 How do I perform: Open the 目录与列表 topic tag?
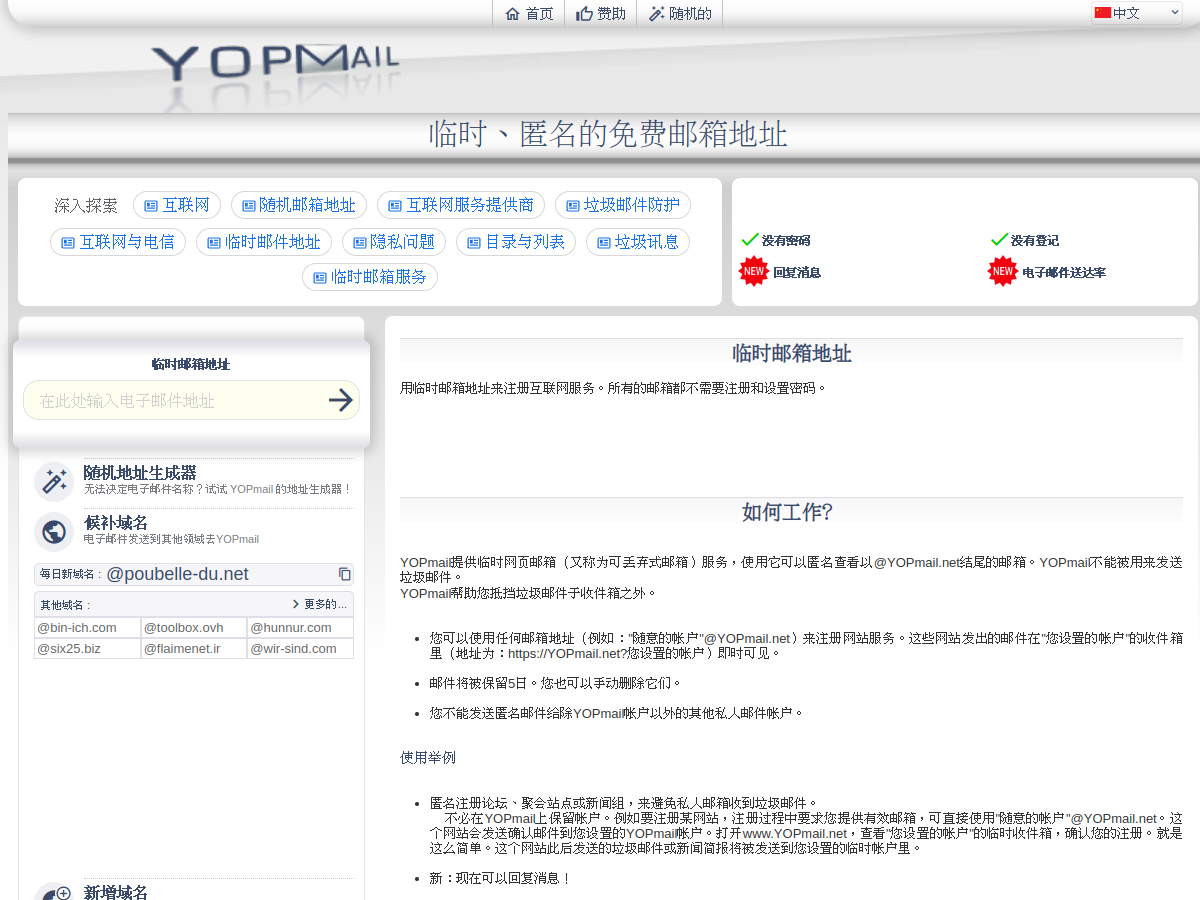click(x=516, y=242)
